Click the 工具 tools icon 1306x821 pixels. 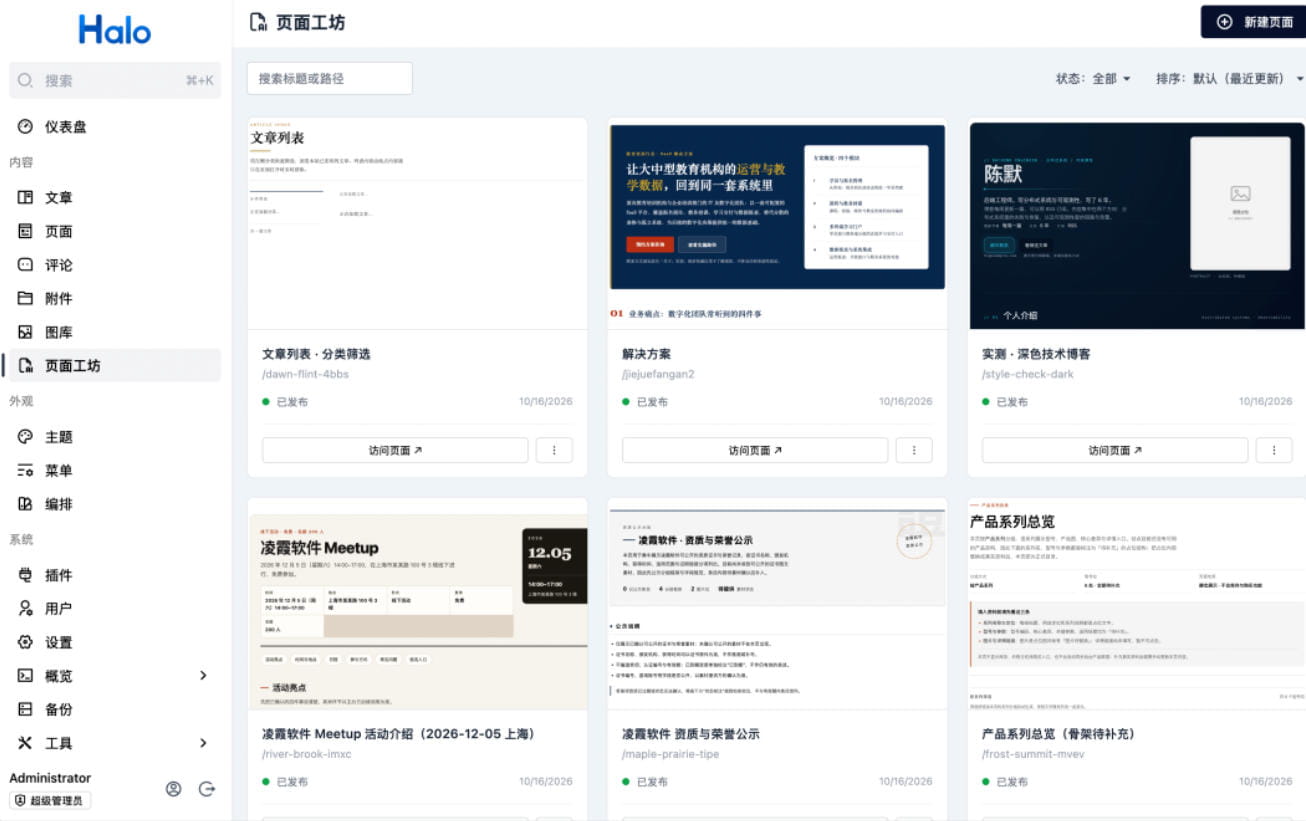26,743
